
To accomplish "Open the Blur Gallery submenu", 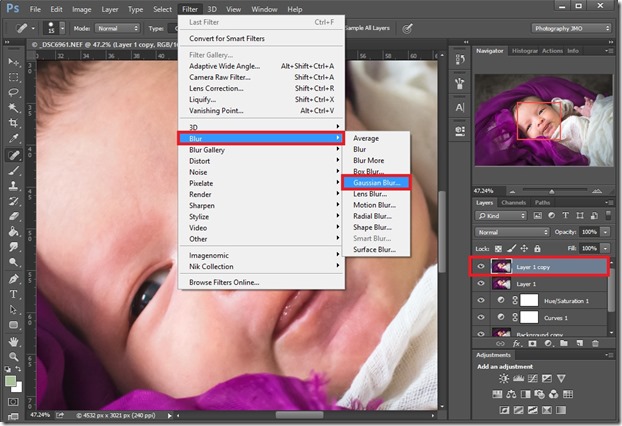I will (x=261, y=150).
